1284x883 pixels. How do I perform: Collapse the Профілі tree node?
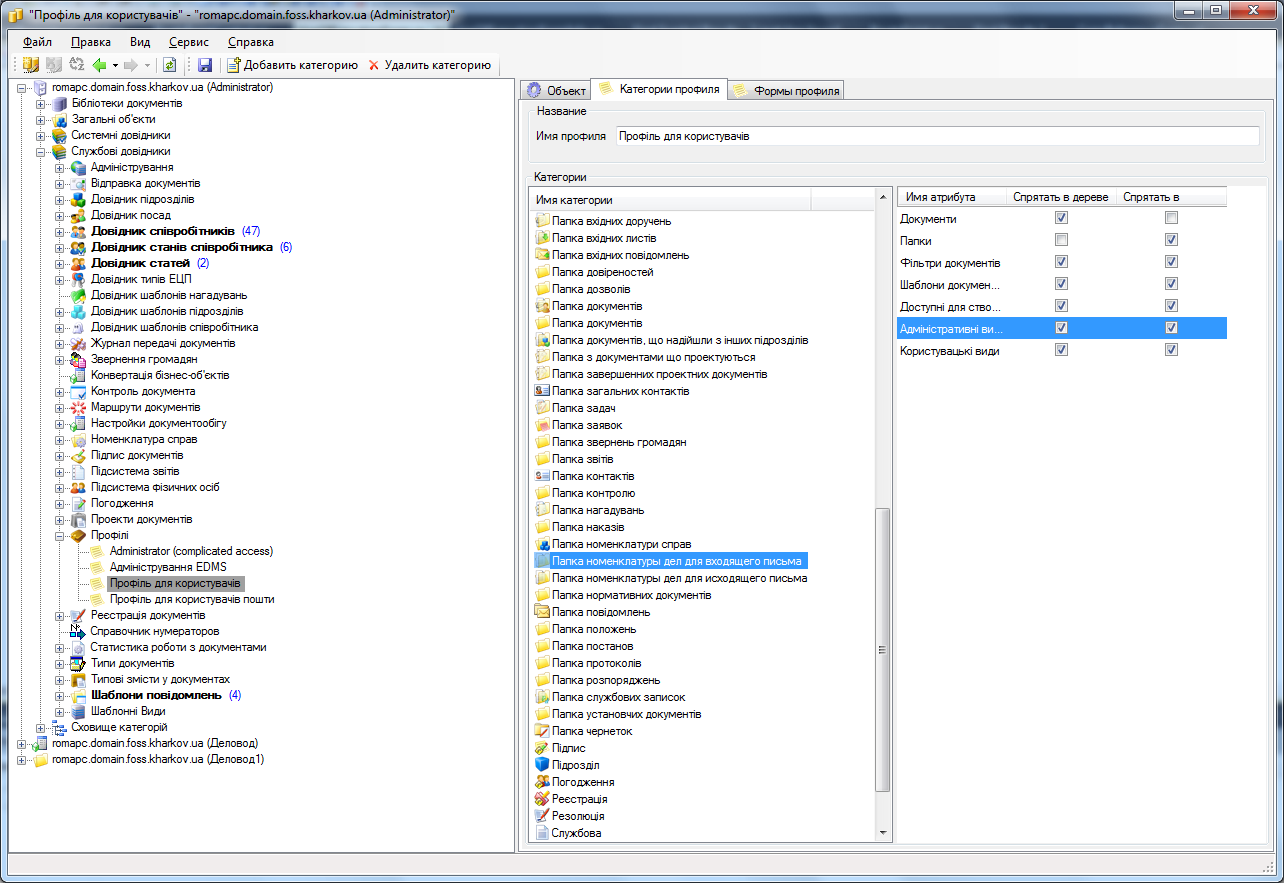[x=60, y=535]
